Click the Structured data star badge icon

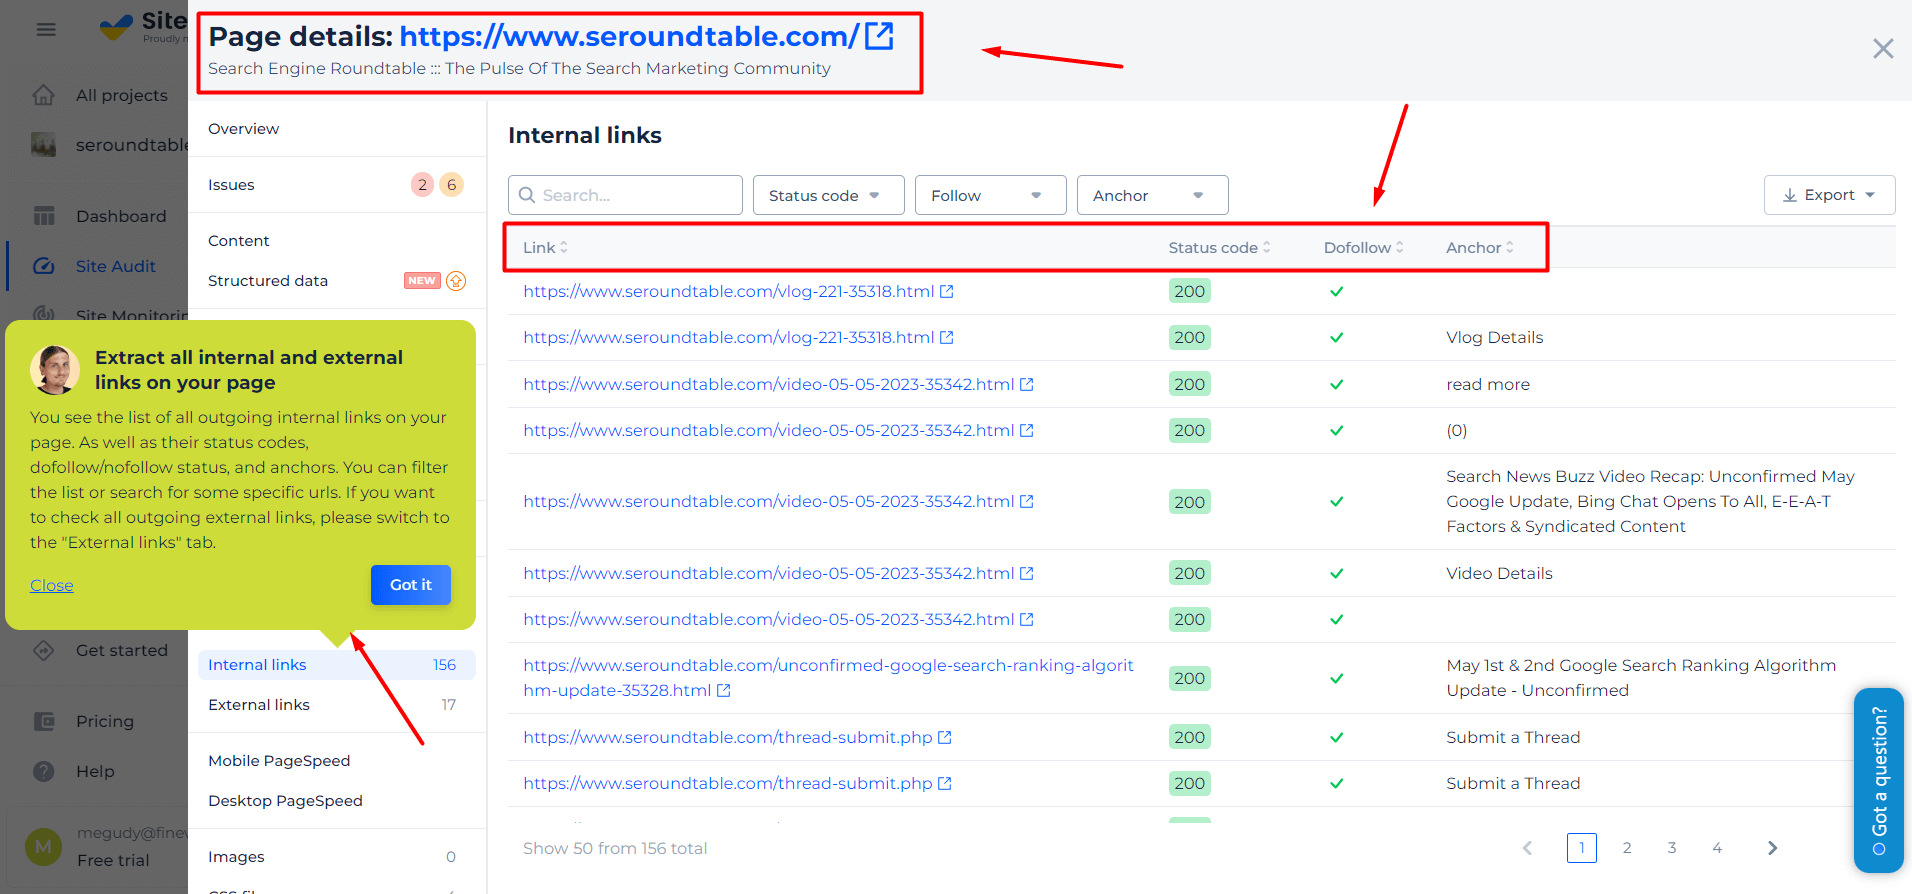pos(456,281)
